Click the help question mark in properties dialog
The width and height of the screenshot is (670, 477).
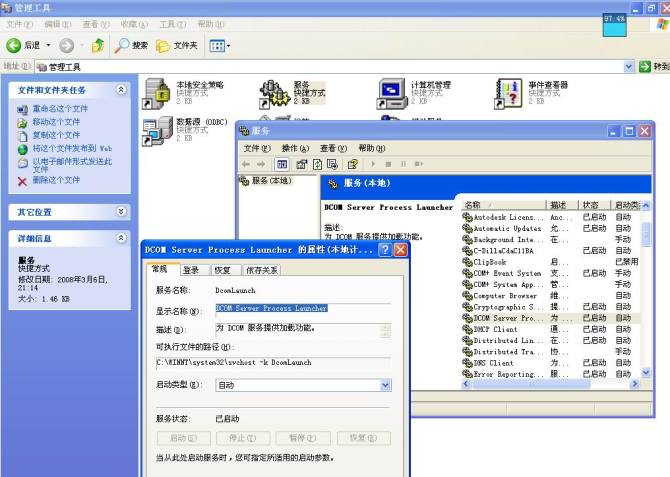click(x=384, y=250)
